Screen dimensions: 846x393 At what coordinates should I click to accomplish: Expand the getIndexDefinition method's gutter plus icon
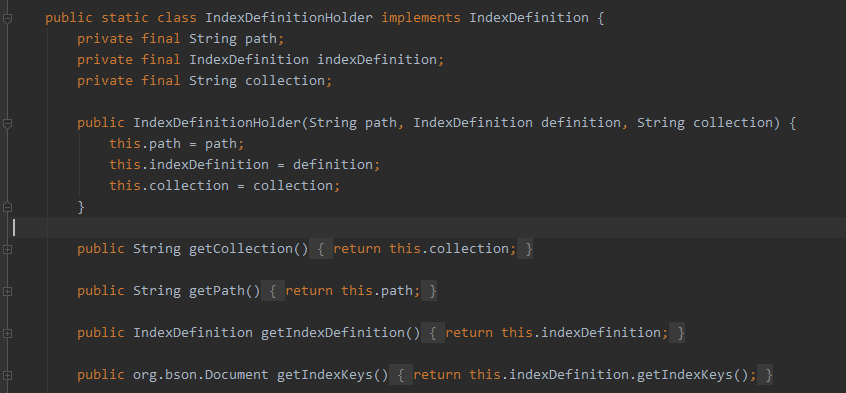pyautogui.click(x=7, y=334)
